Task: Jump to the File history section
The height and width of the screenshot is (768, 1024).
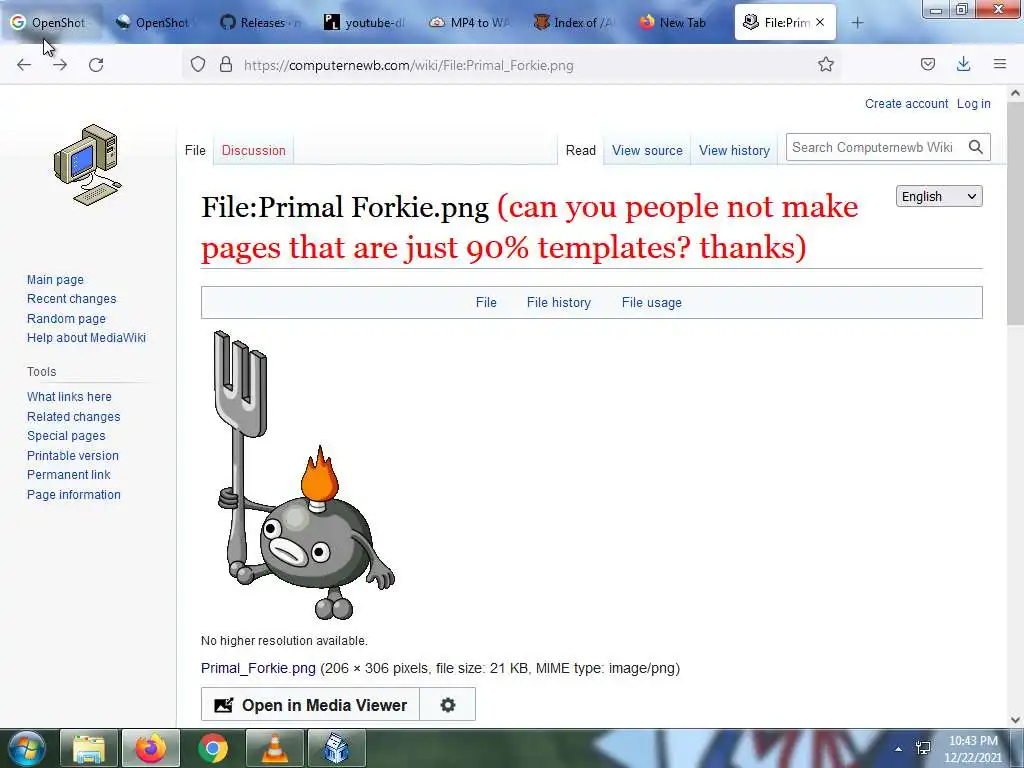Action: pyautogui.click(x=559, y=302)
